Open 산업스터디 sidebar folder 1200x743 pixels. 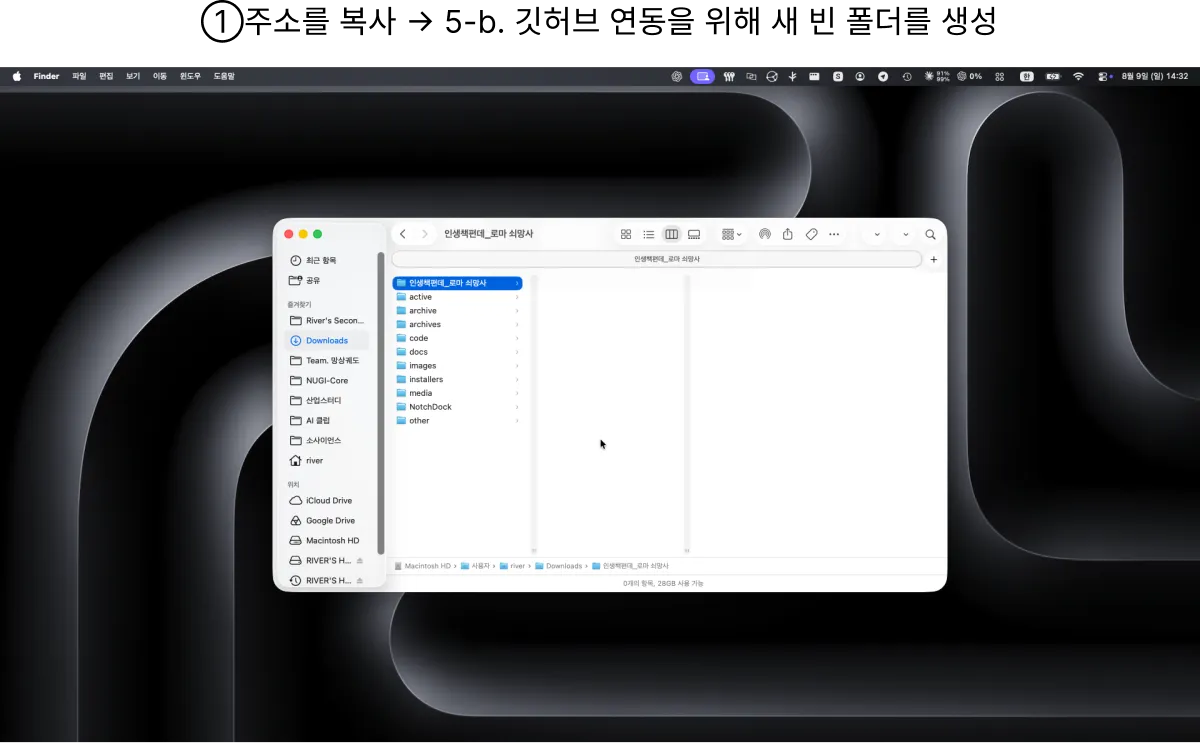click(x=327, y=400)
